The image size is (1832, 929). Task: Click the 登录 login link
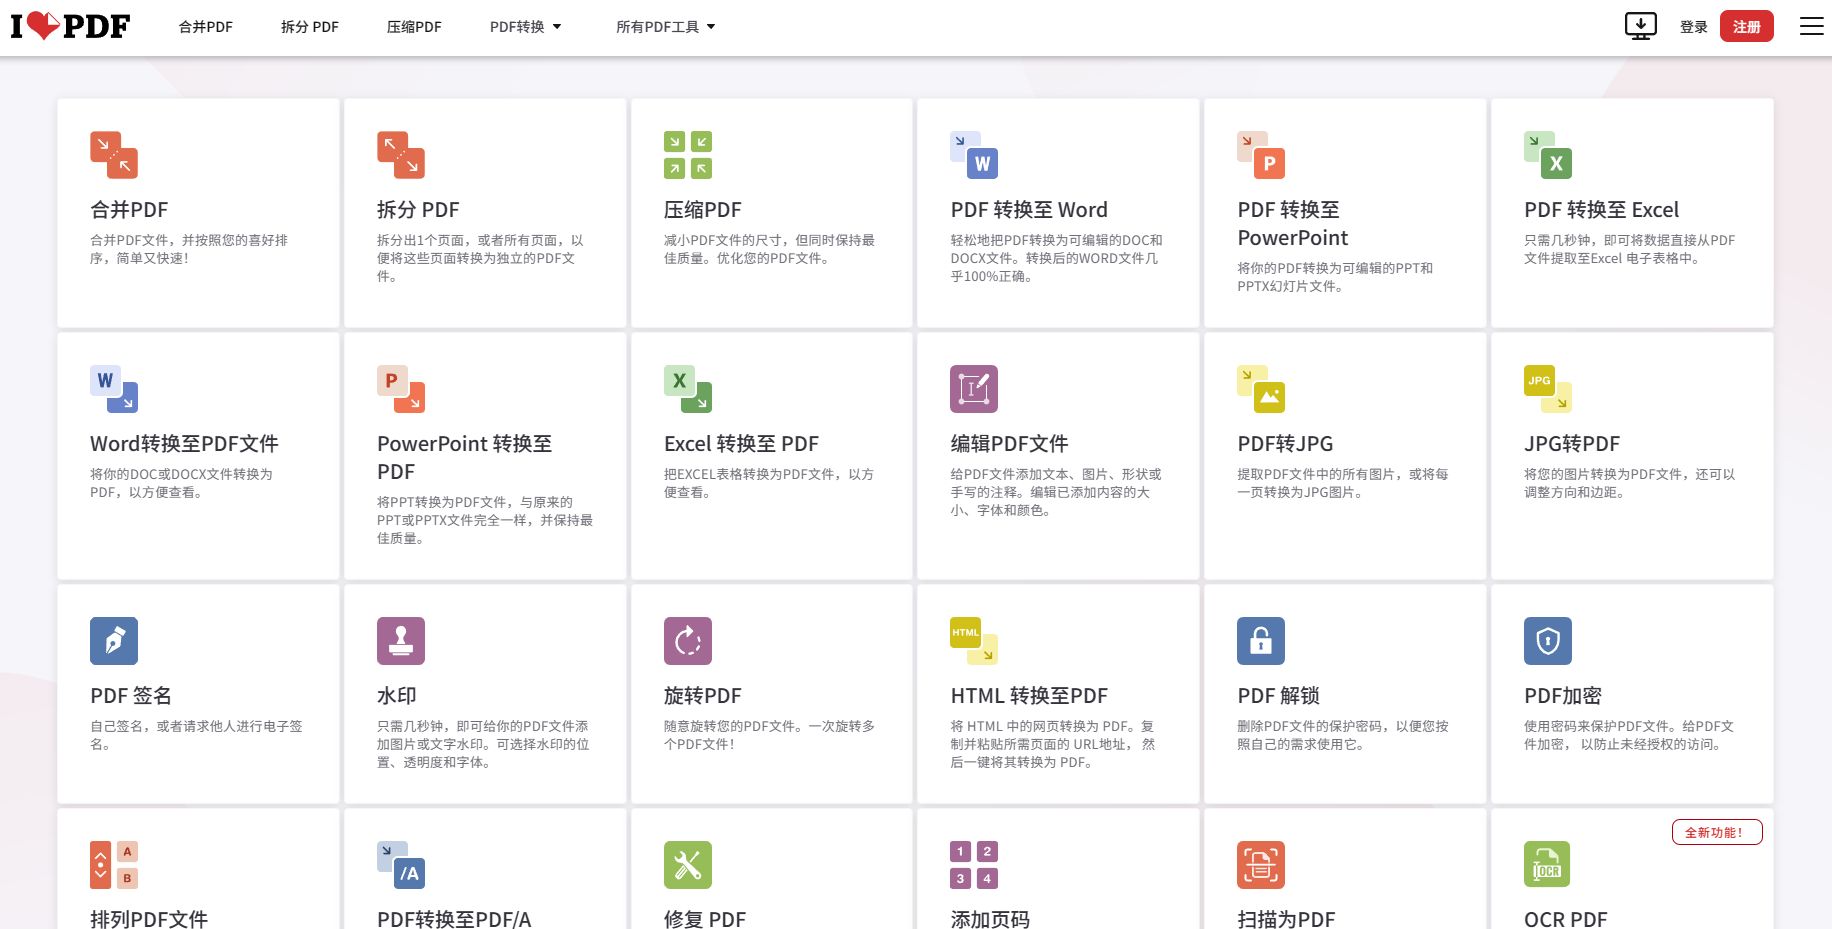pos(1694,27)
